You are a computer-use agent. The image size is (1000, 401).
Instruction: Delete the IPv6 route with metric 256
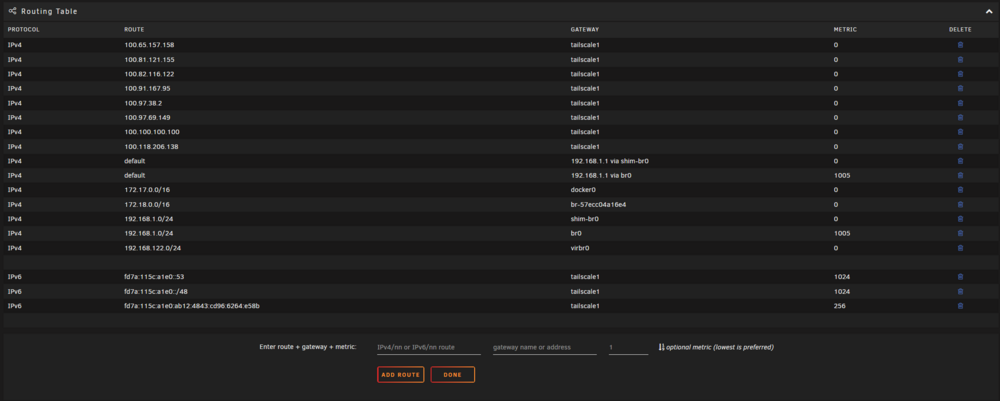click(x=960, y=306)
